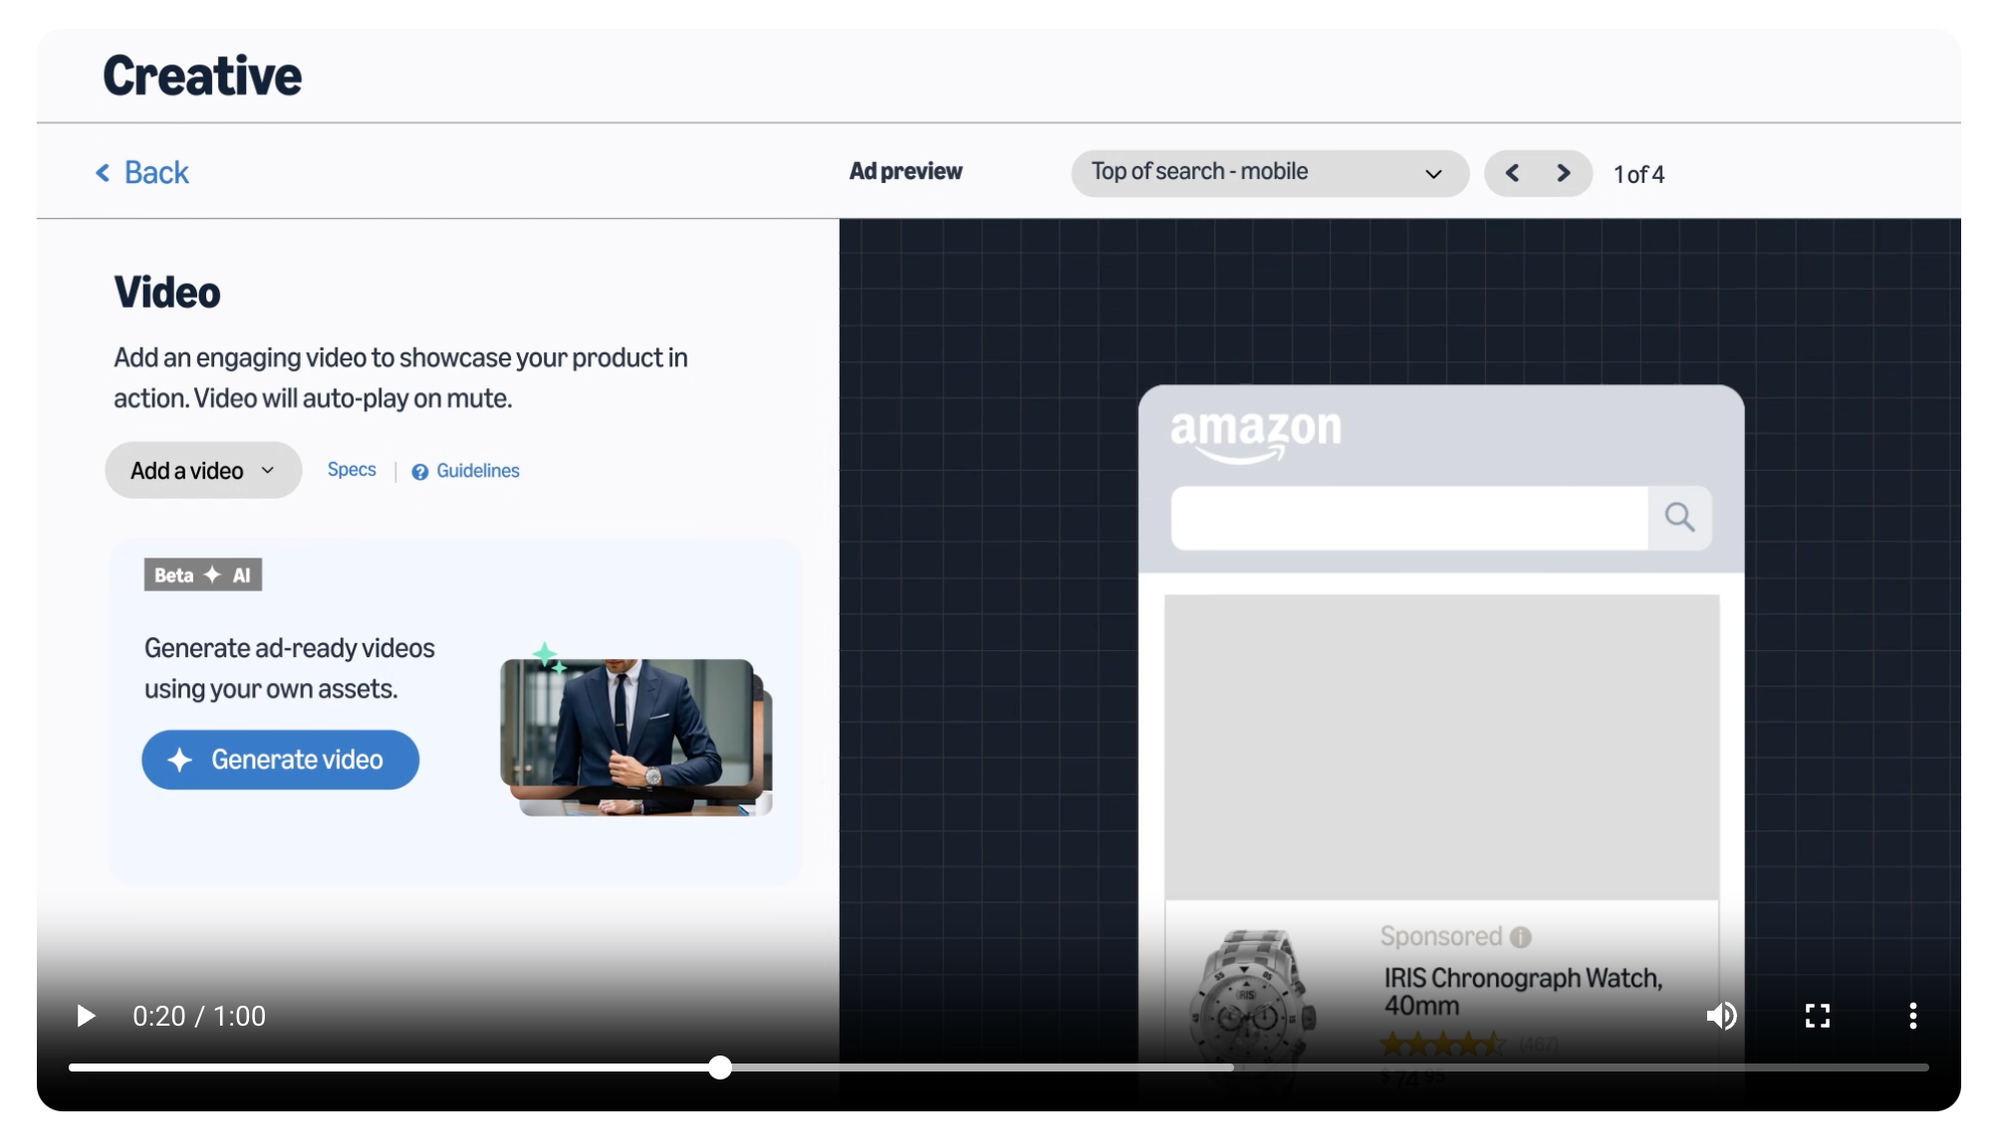
Task: Go back using the Back link
Action: [142, 172]
